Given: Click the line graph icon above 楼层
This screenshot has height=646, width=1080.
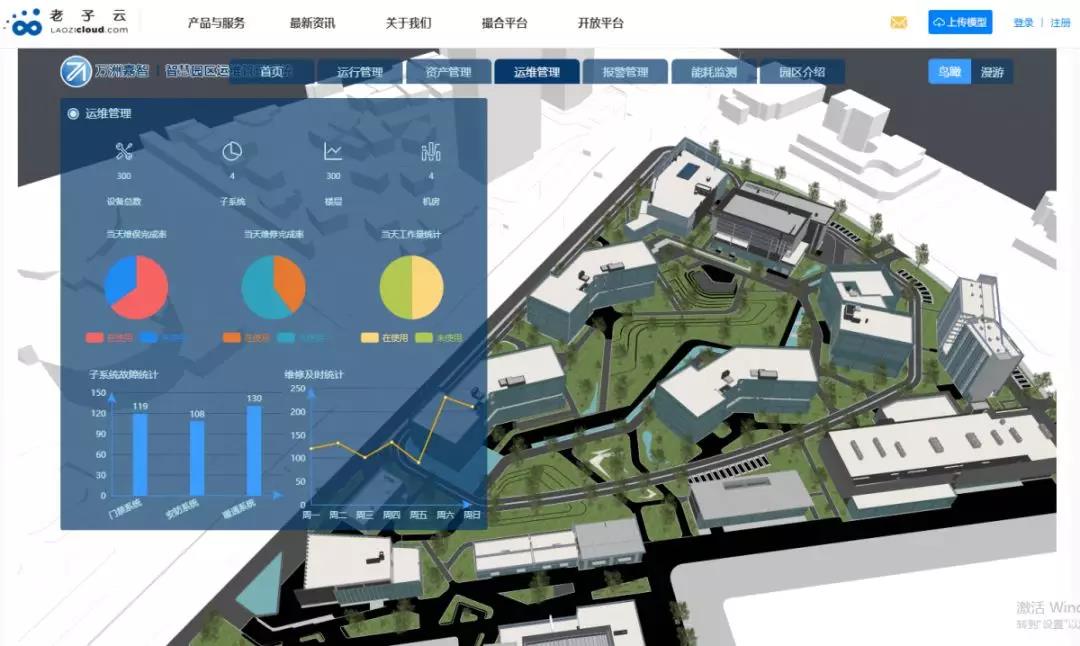Looking at the screenshot, I should point(333,152).
